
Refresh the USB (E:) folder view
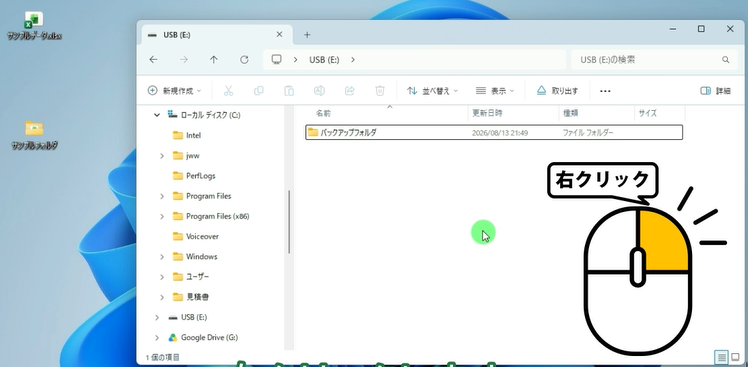[x=244, y=60]
